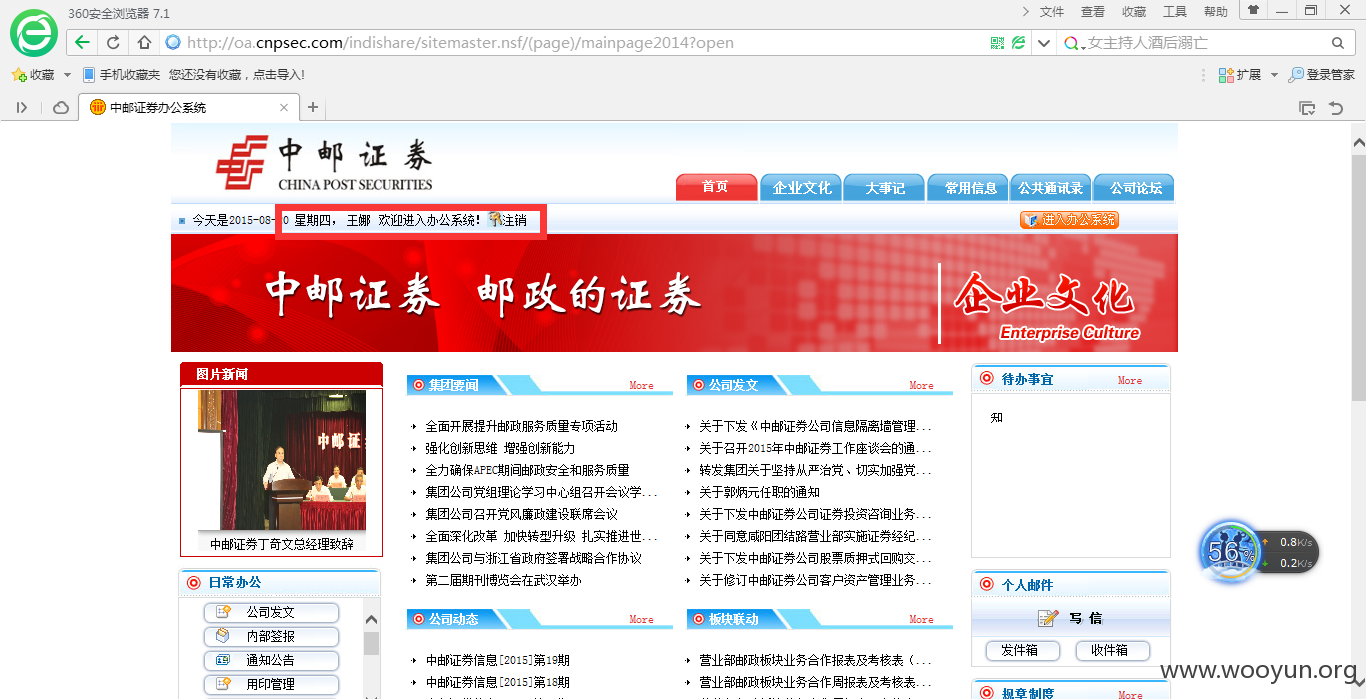Click More link beside 集团要闻
Screen dimensions: 1366x699
pos(641,385)
